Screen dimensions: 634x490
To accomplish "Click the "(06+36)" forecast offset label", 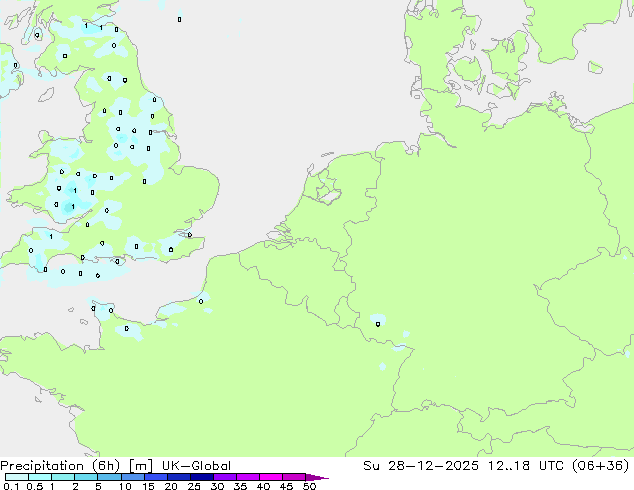I will click(x=604, y=466).
